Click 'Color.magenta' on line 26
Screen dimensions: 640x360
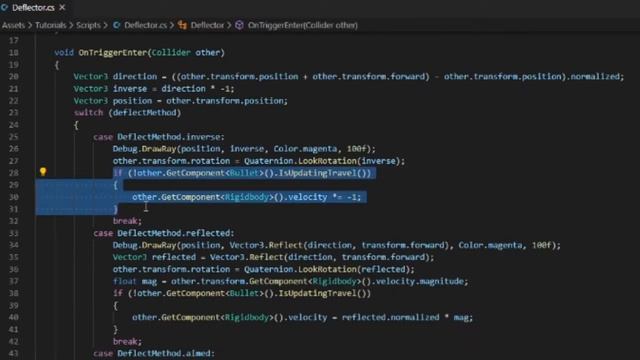305,149
